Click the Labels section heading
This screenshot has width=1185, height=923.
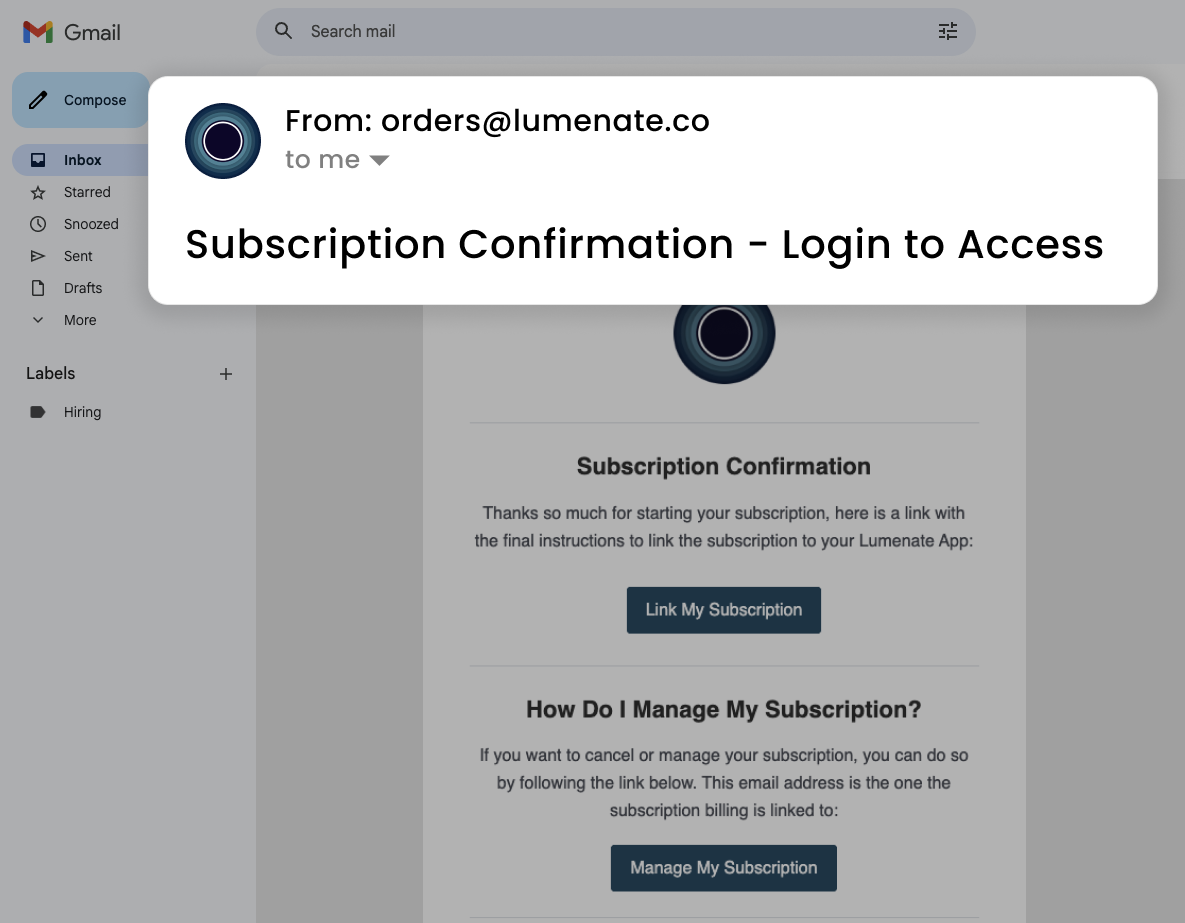51,373
